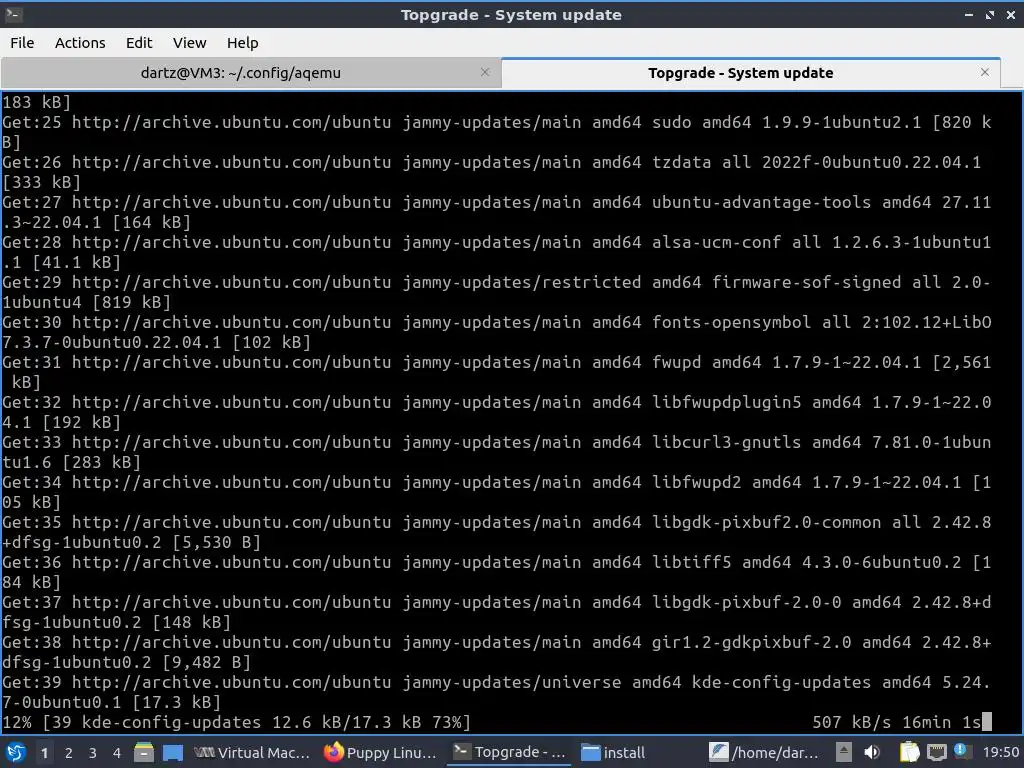The width and height of the screenshot is (1024, 768).
Task: Open the Lubuntu start menu
Action: 15,752
